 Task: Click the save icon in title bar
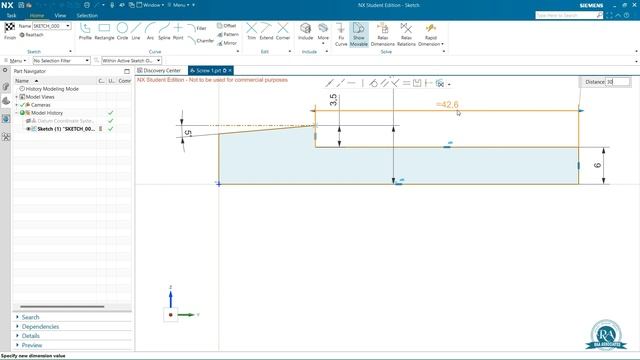point(21,5)
